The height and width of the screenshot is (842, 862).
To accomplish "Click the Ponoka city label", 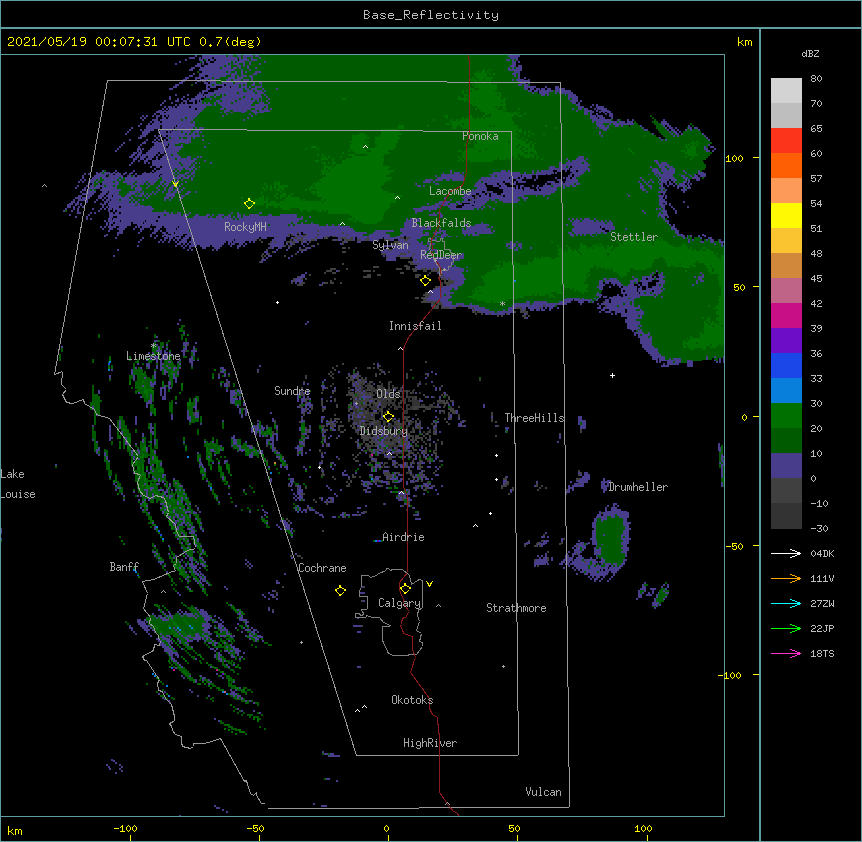I will click(x=480, y=136).
